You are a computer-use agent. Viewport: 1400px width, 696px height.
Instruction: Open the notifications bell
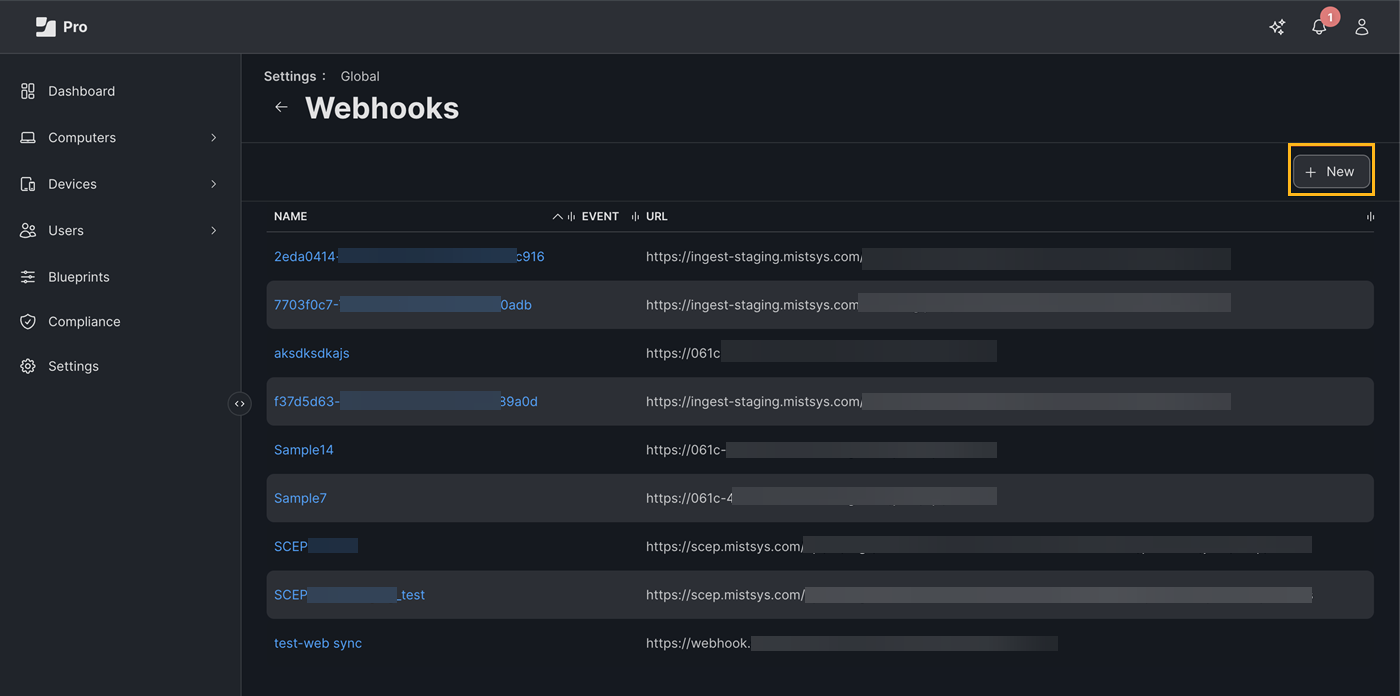1319,28
